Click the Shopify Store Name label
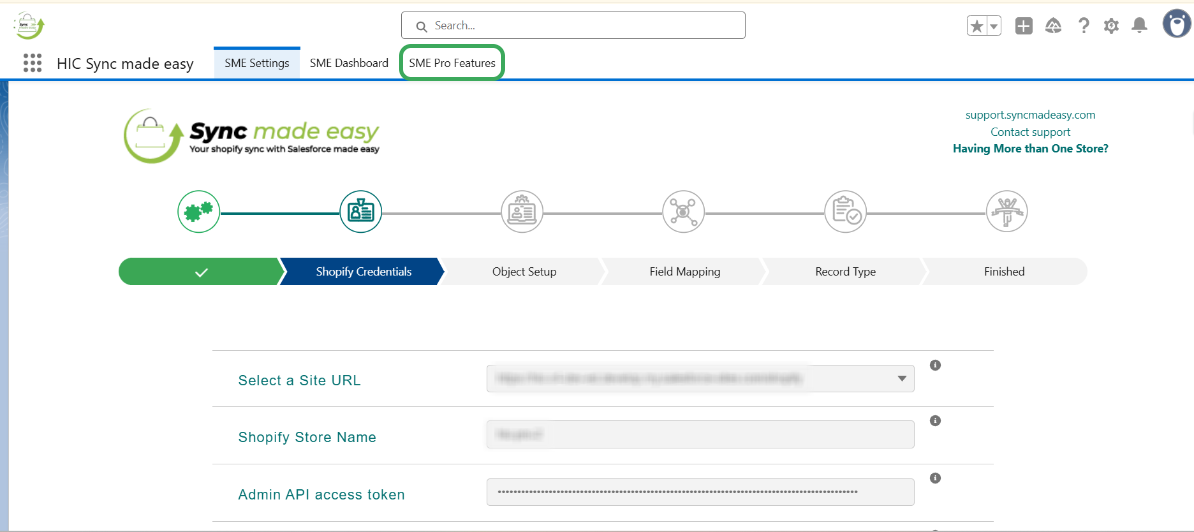Screen dimensions: 1194x532 [x=307, y=438]
